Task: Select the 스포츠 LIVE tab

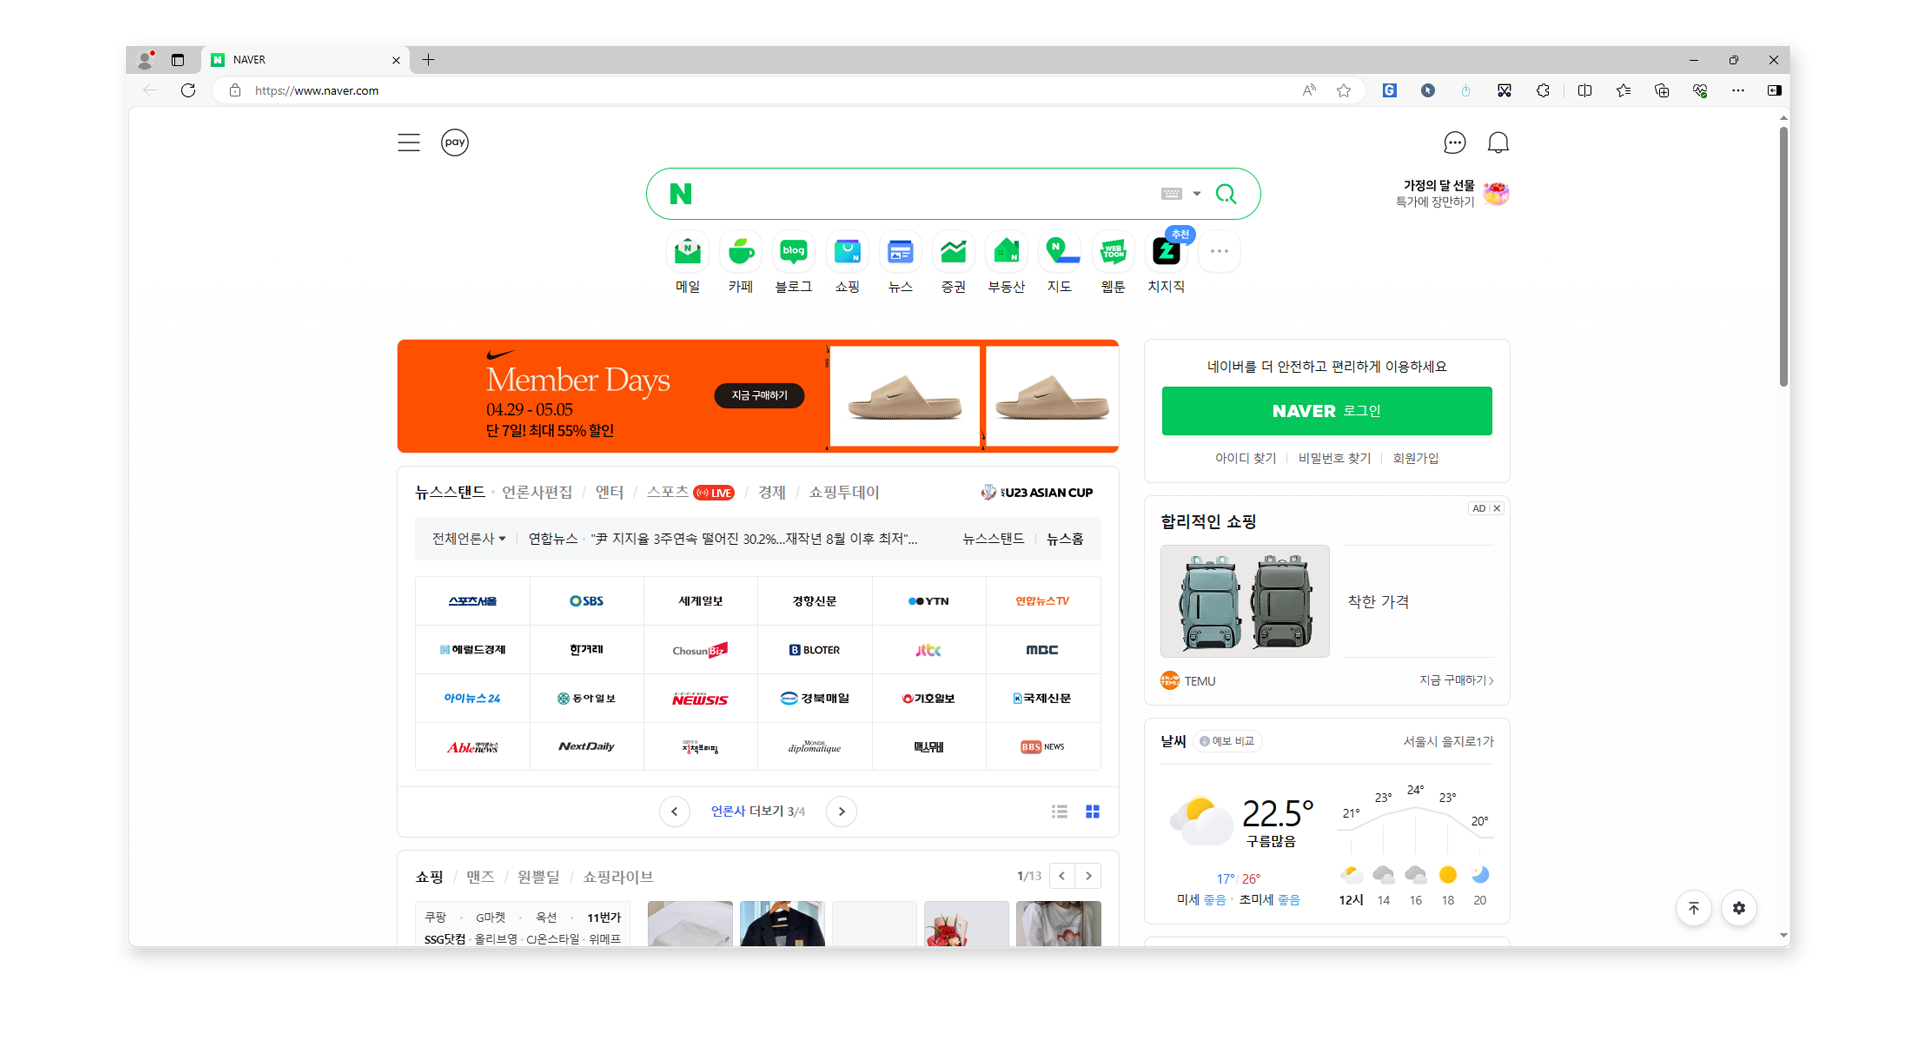Action: [x=690, y=492]
